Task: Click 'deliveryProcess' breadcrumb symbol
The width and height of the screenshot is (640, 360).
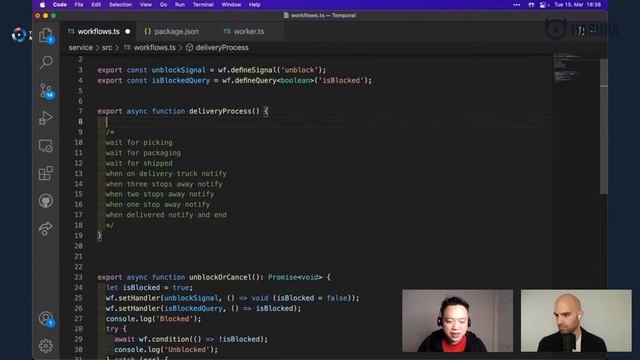Action: tap(222, 48)
